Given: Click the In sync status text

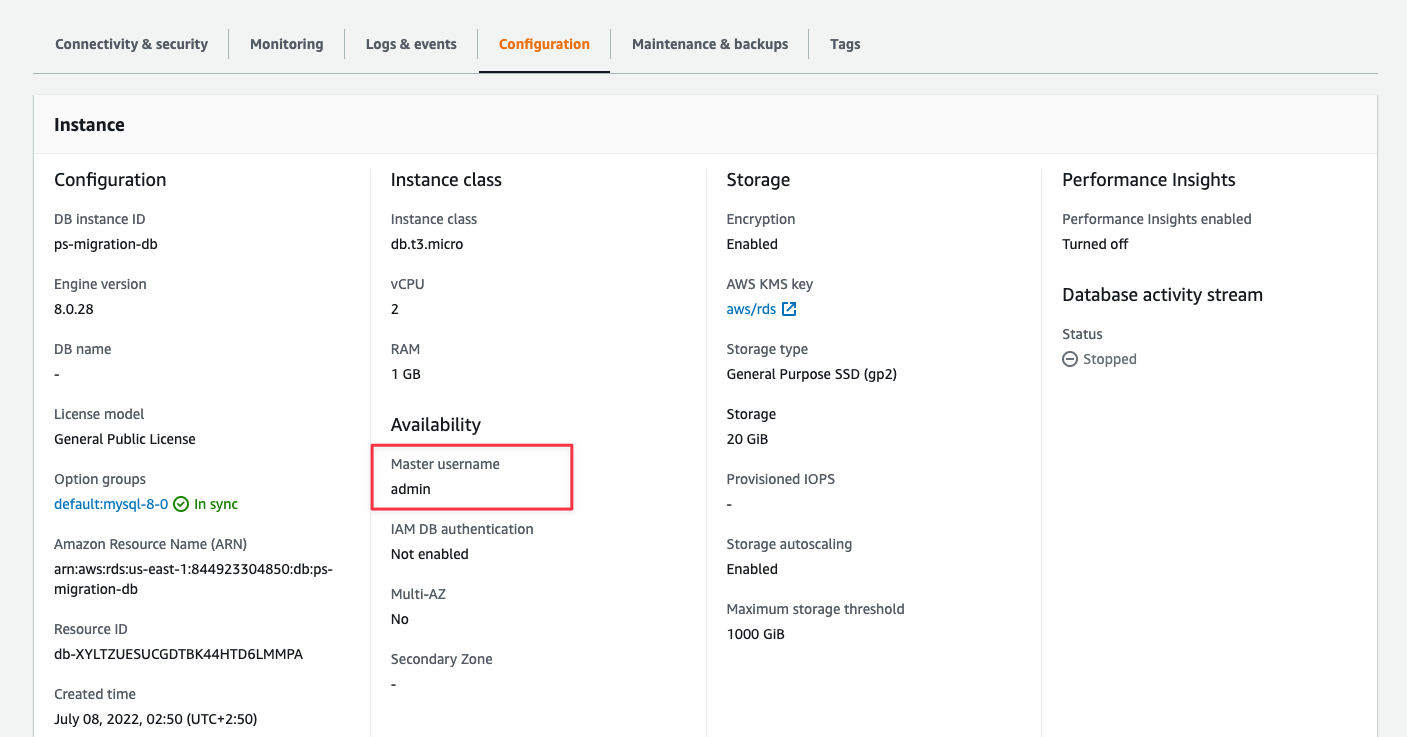Looking at the screenshot, I should [x=216, y=504].
